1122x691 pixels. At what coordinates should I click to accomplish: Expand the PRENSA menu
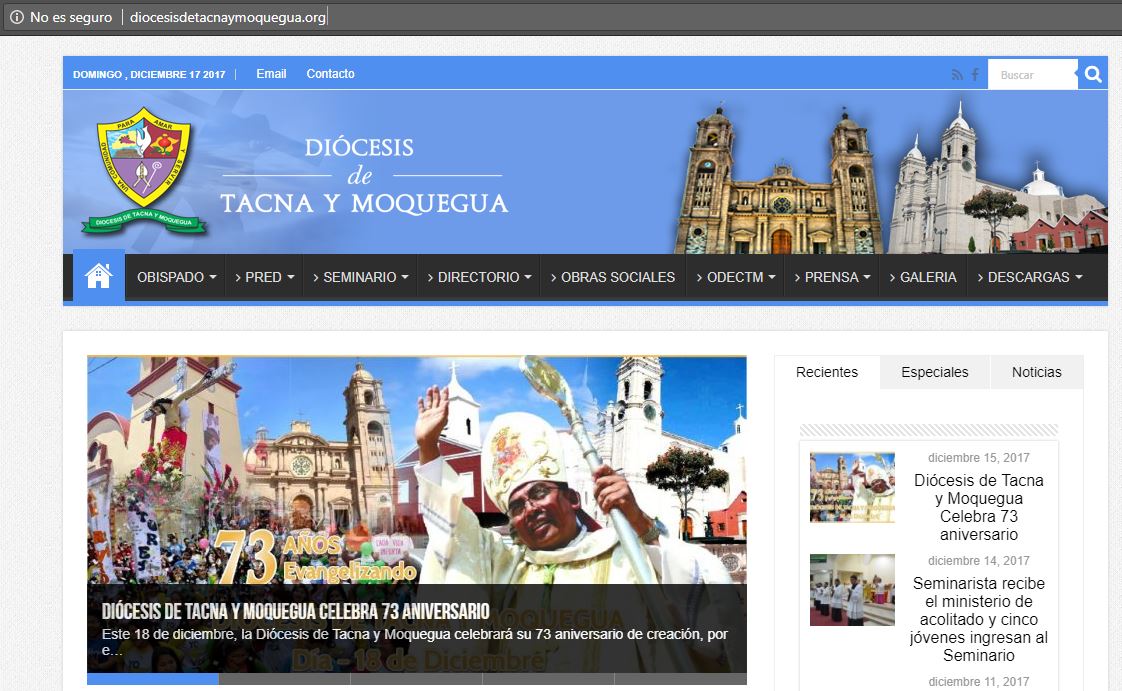[x=832, y=277]
